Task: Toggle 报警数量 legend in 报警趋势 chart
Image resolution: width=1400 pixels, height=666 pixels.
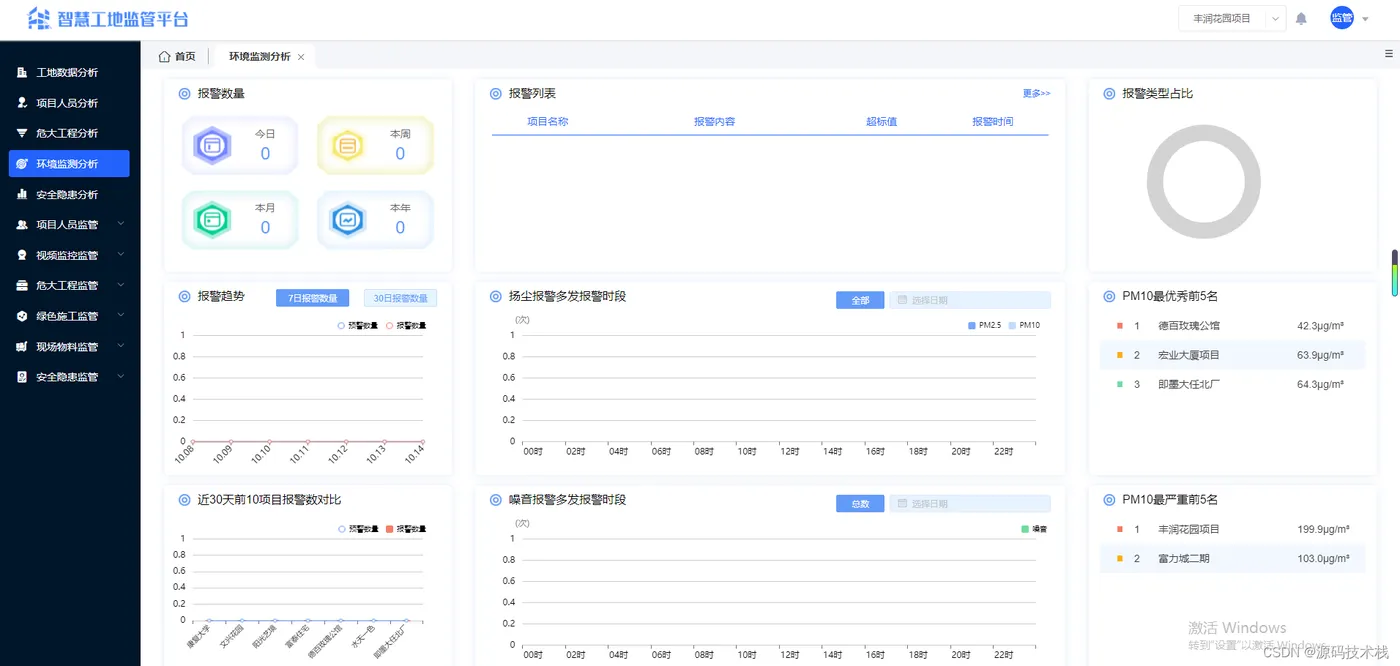Action: tap(406, 326)
